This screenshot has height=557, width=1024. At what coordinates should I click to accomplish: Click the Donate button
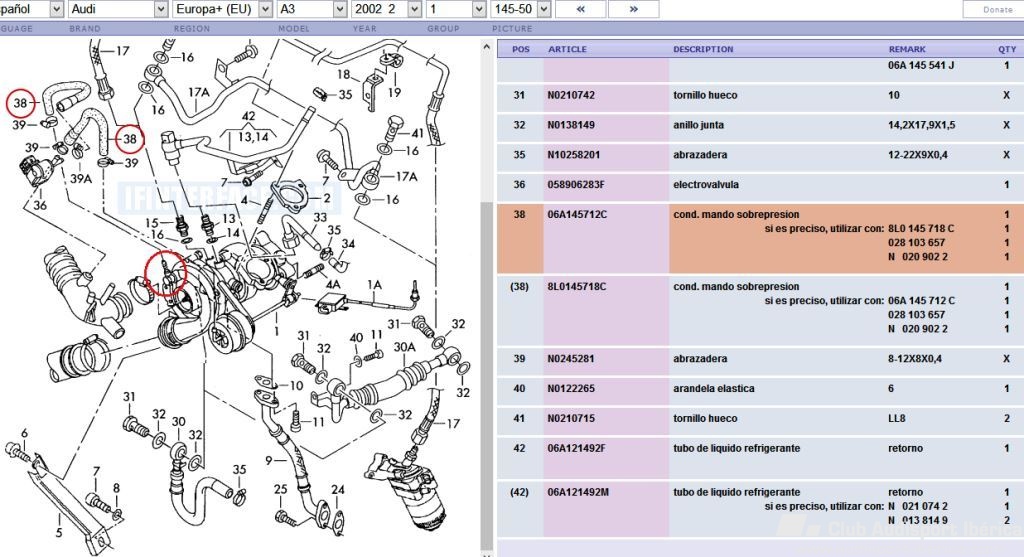[997, 9]
